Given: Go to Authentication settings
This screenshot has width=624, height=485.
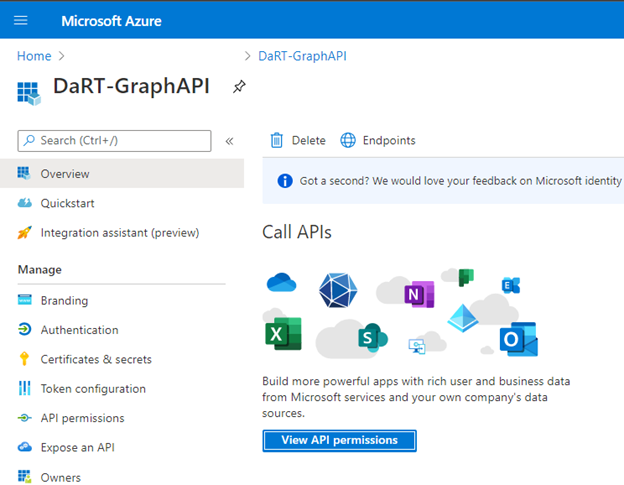Looking at the screenshot, I should 79,330.
